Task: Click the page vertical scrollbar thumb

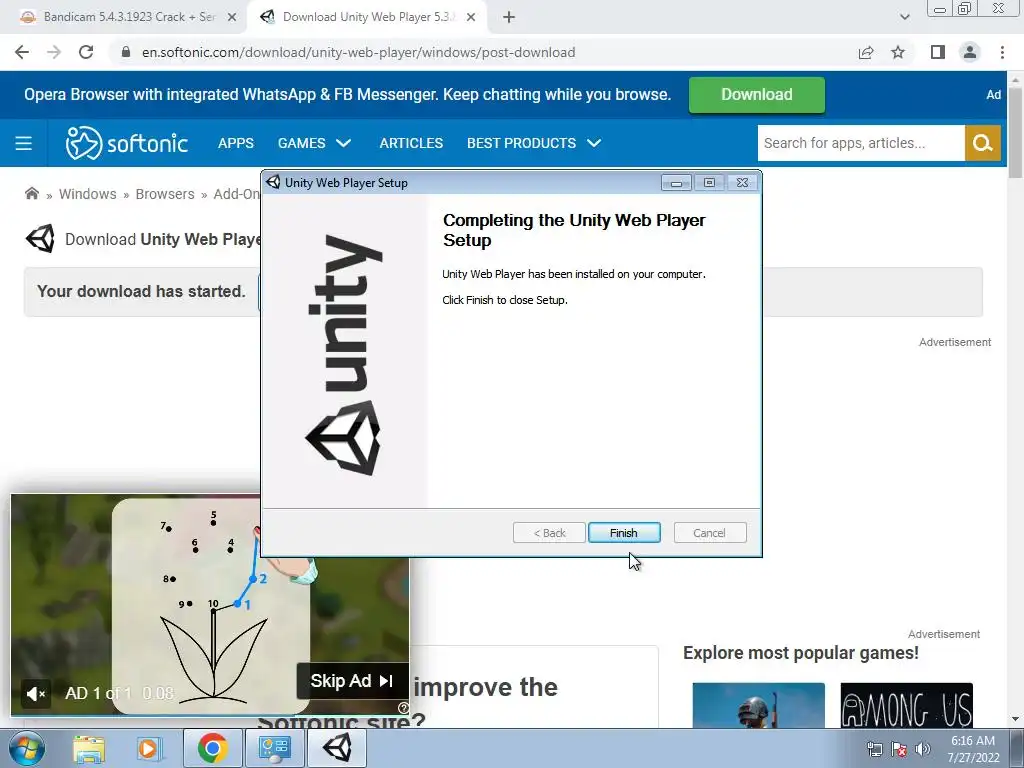Action: click(x=1016, y=131)
